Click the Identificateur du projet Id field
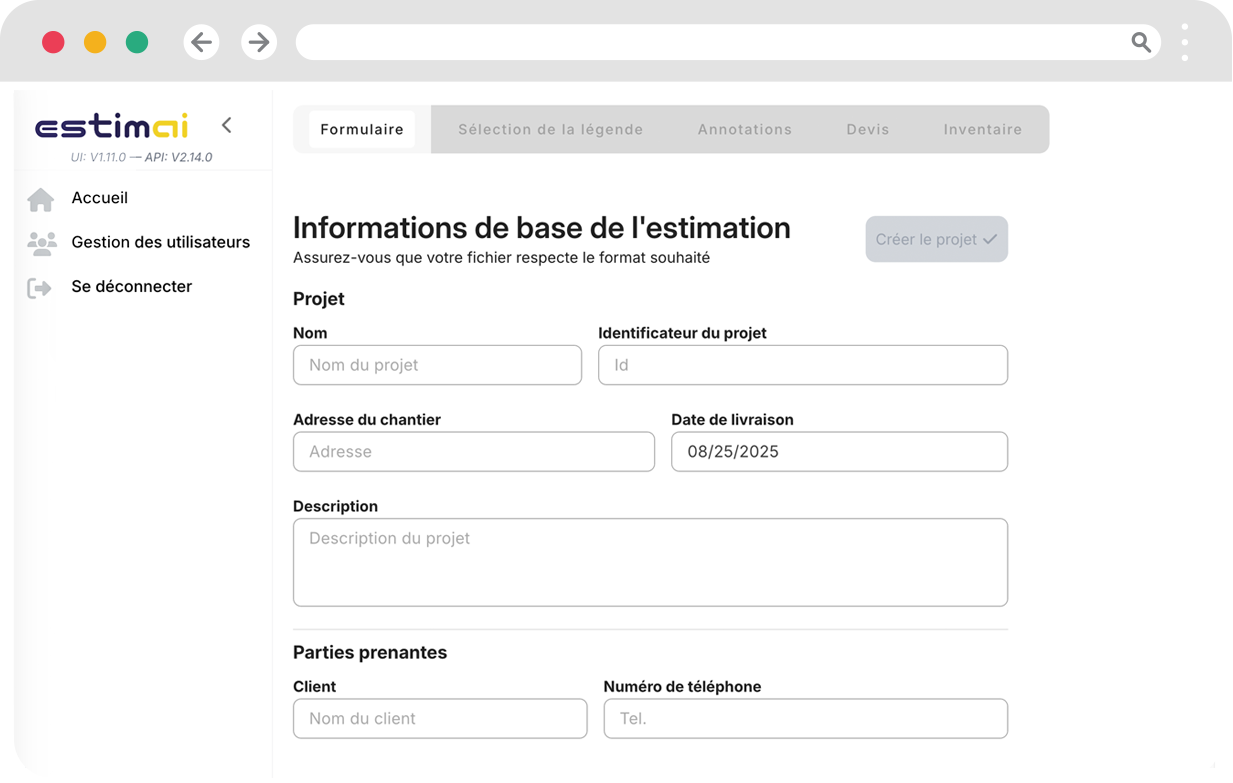 click(803, 365)
